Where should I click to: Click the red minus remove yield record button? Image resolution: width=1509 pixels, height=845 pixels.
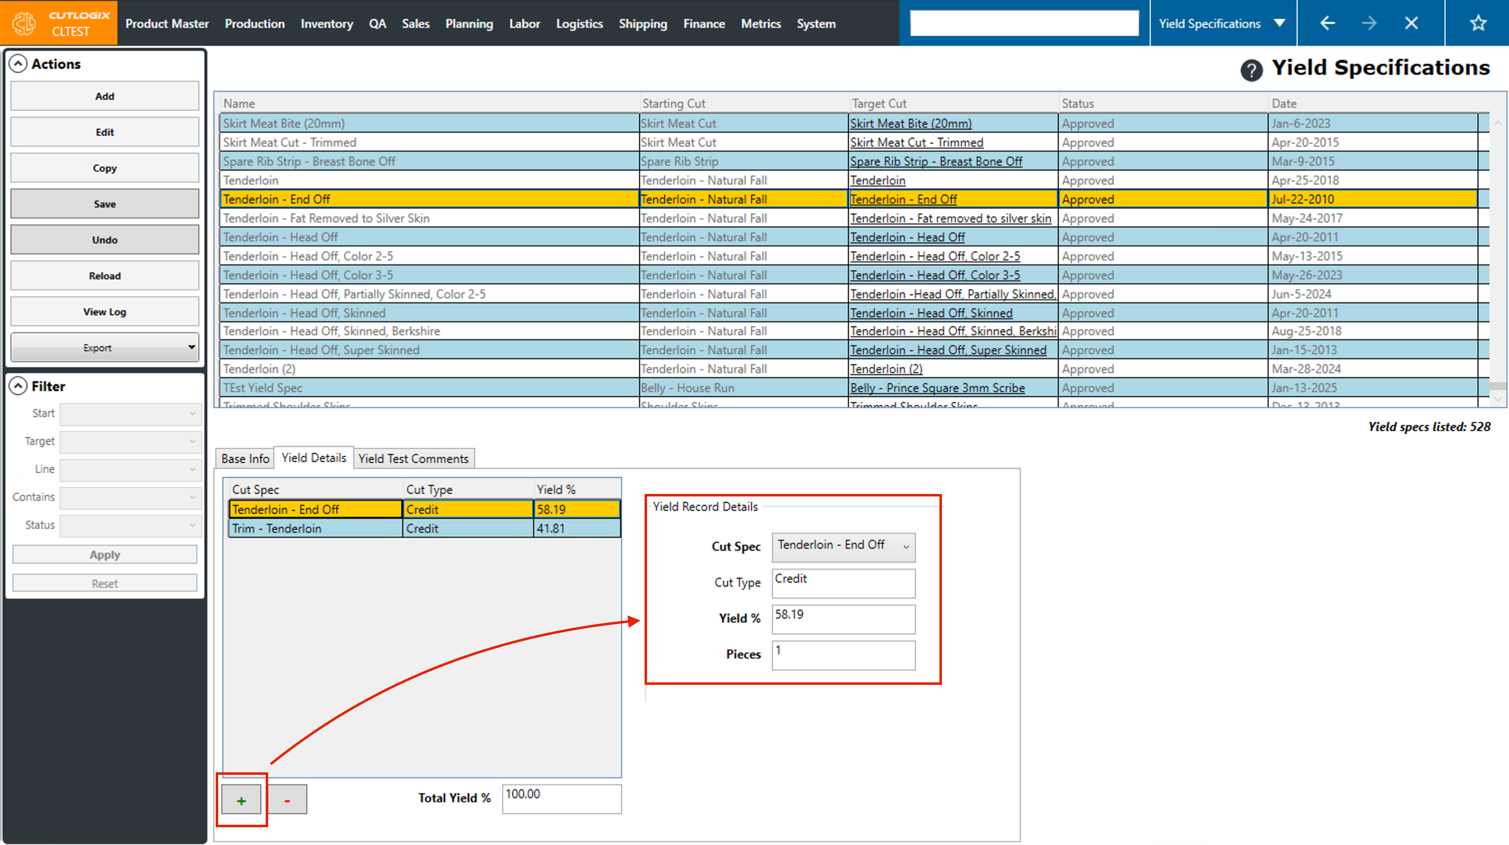pos(287,800)
